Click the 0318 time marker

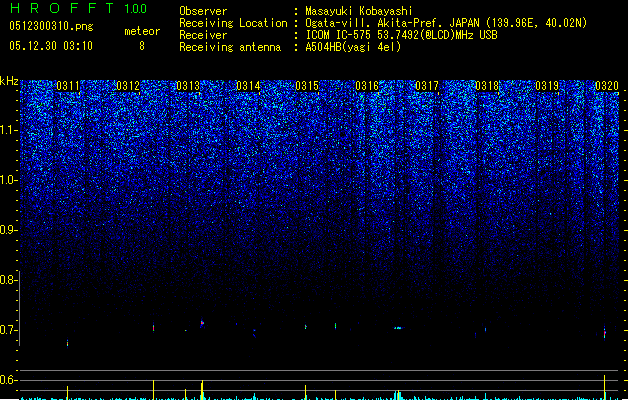coord(487,86)
